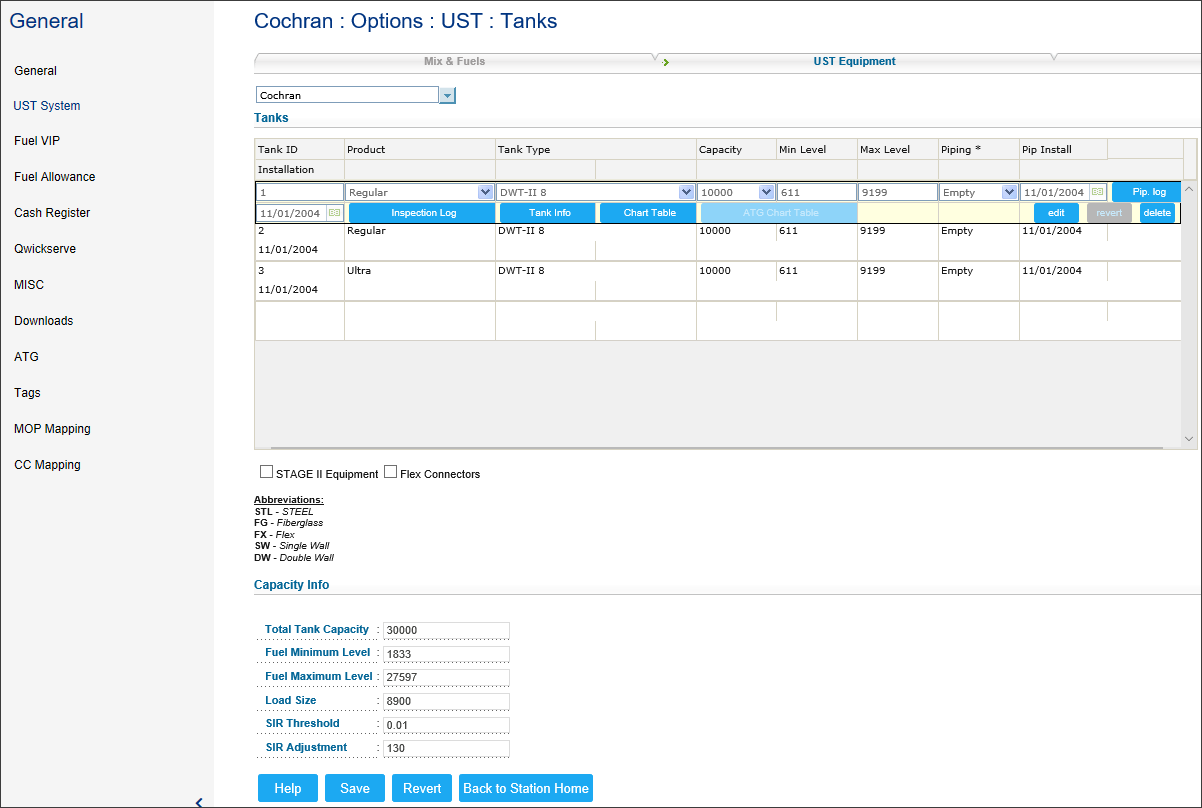This screenshot has width=1202, height=808.
Task: Open MOP Mapping sidebar item
Action: point(52,429)
